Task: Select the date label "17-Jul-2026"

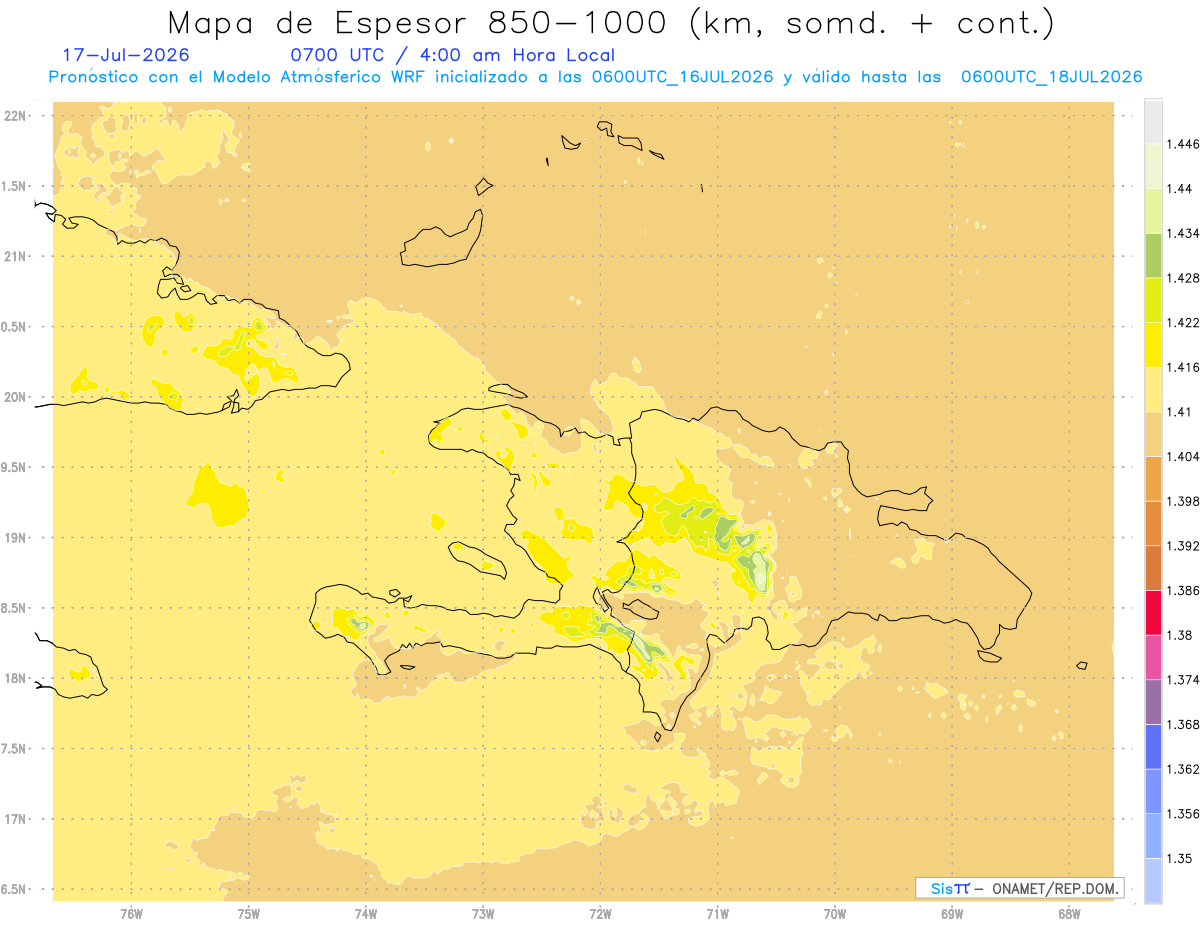Action: point(125,55)
